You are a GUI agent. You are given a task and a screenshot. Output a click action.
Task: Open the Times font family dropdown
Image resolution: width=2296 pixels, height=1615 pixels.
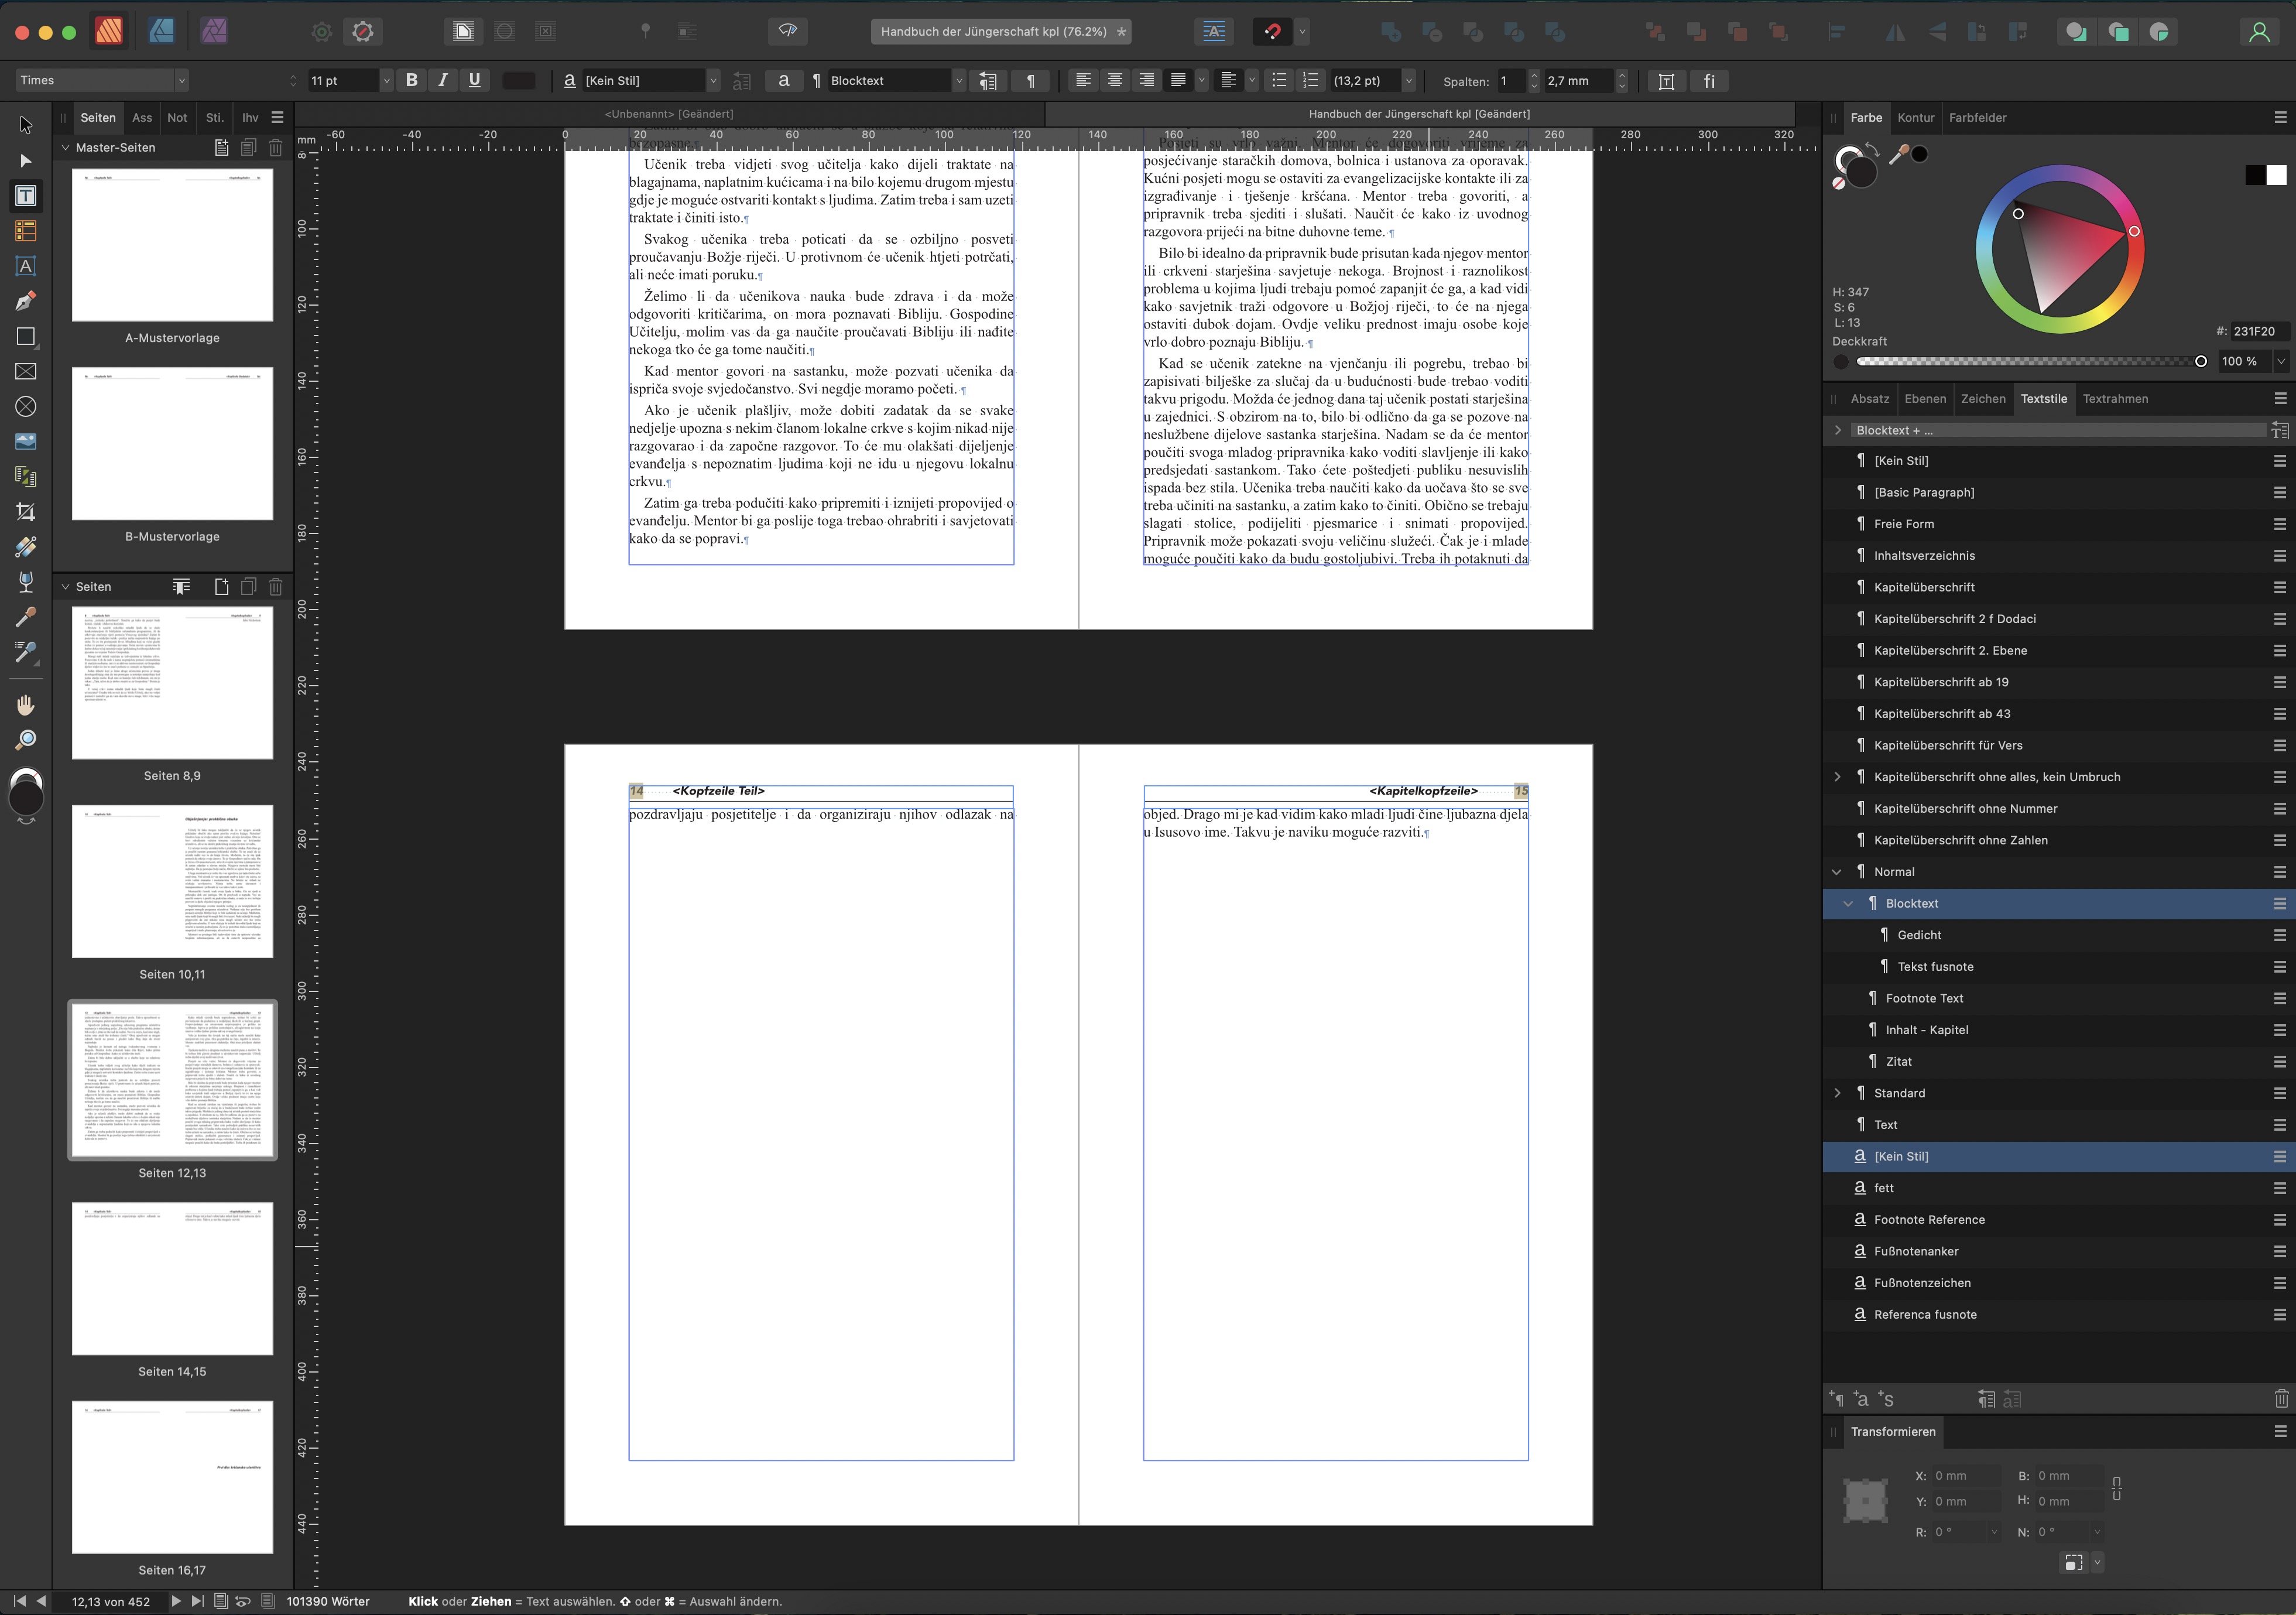[x=182, y=80]
